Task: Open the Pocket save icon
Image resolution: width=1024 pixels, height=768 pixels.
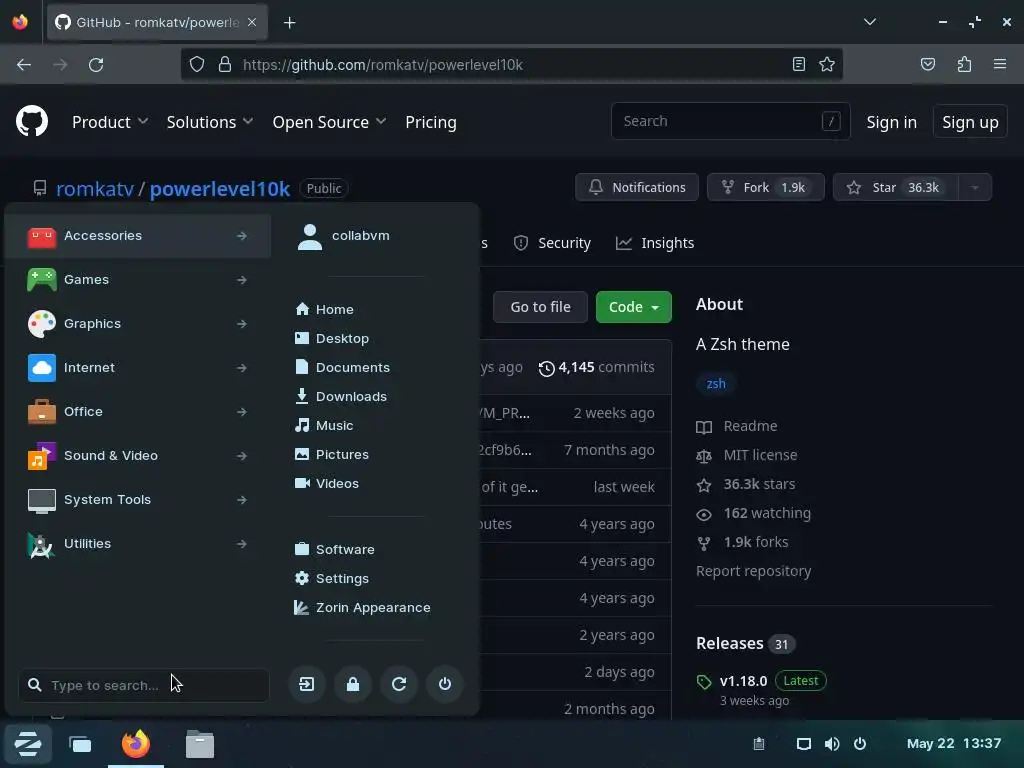Action: tap(927, 64)
